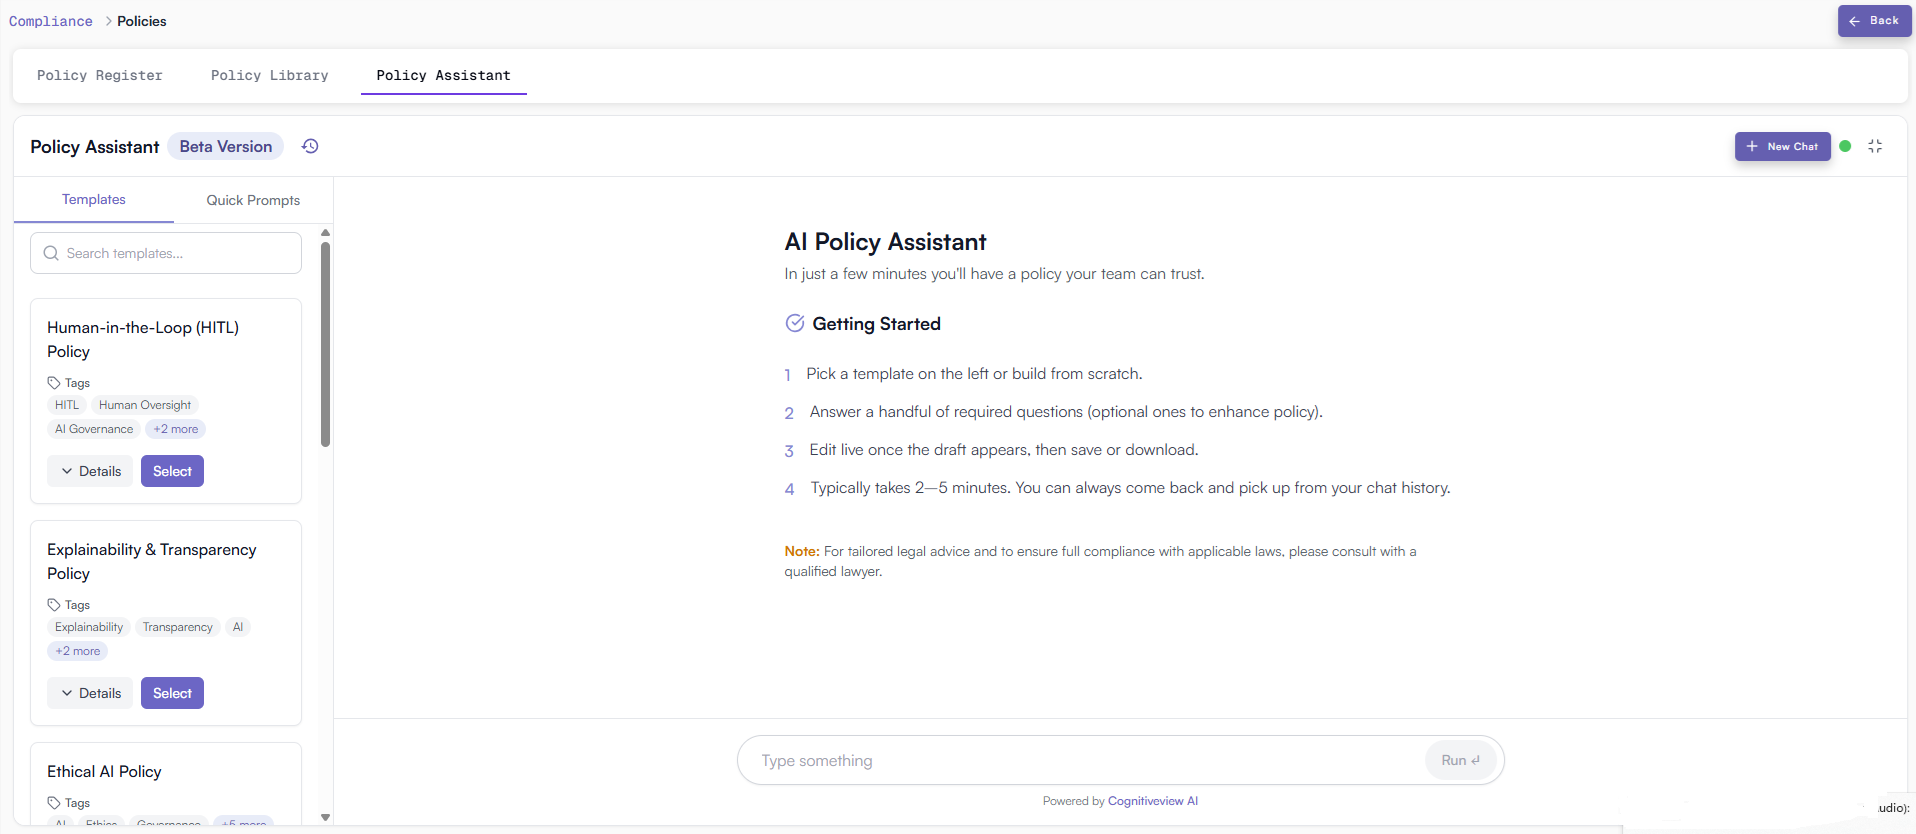Switch to the Quick Prompts tab
The width and height of the screenshot is (1916, 834).
[253, 200]
